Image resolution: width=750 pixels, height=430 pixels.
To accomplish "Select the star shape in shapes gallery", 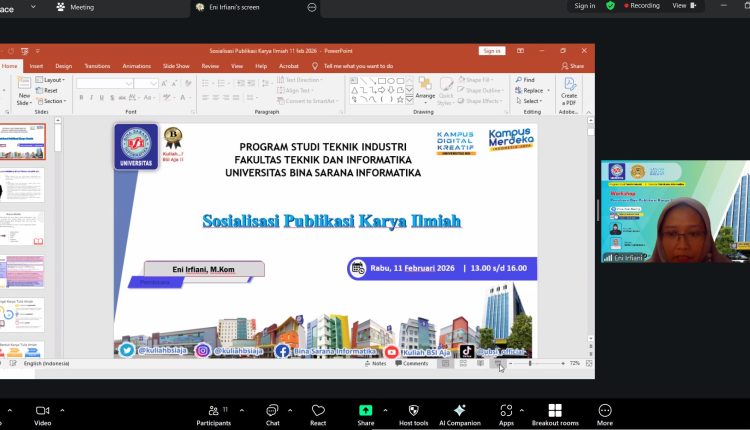I will click(400, 99).
